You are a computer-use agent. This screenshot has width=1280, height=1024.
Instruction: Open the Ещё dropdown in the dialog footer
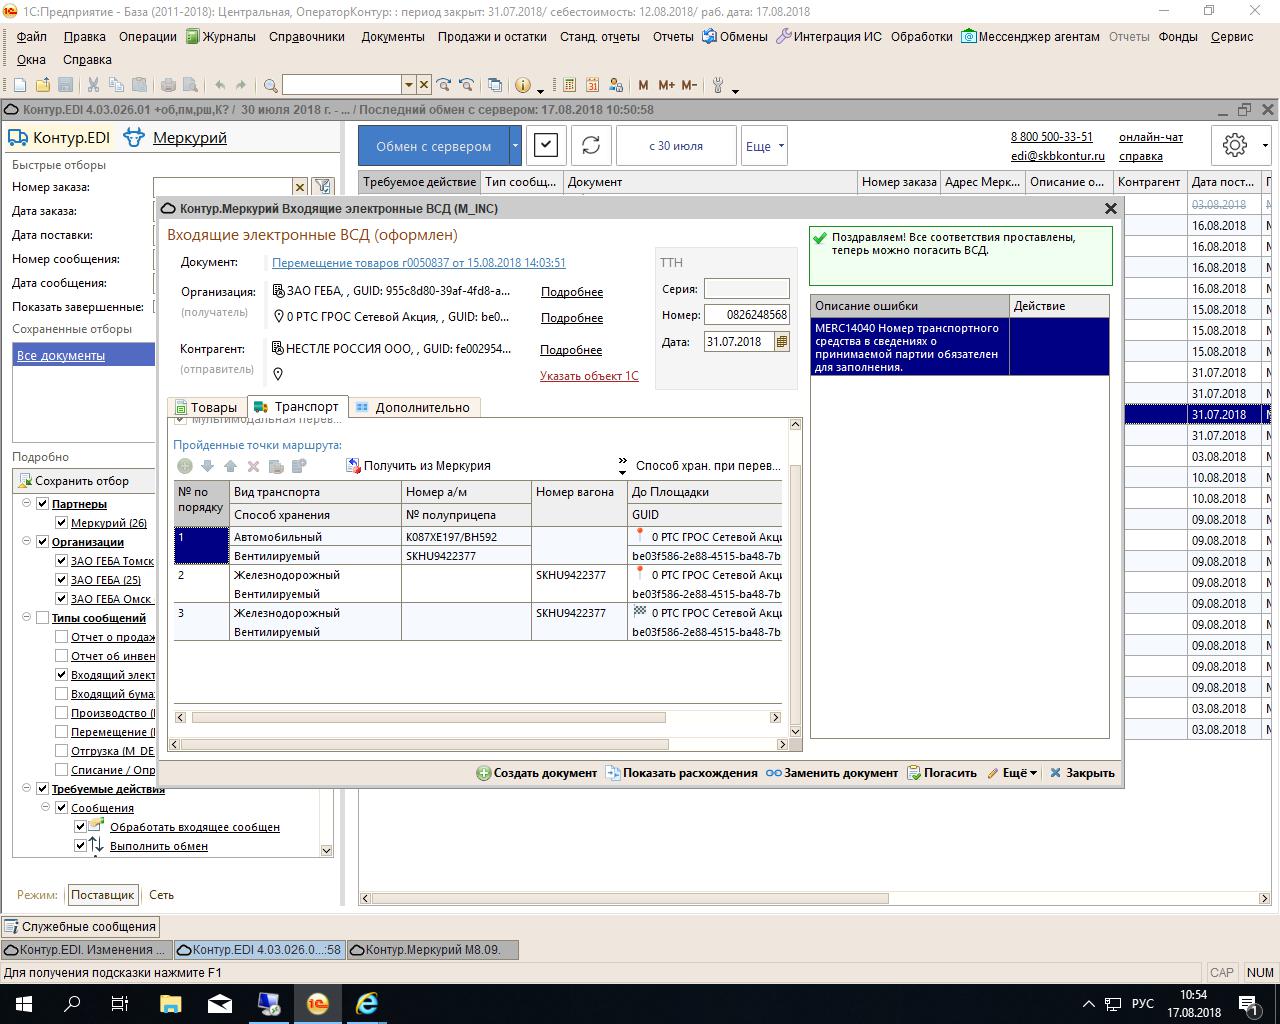click(1012, 773)
